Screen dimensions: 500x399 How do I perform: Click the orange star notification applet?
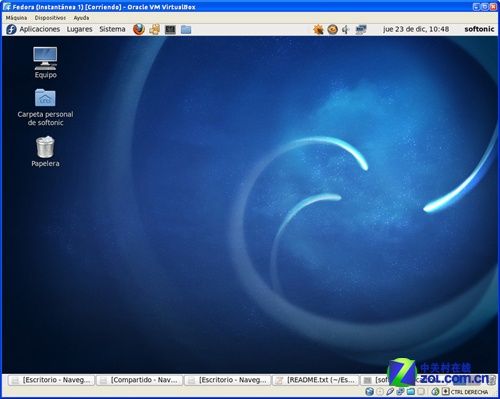pos(318,29)
